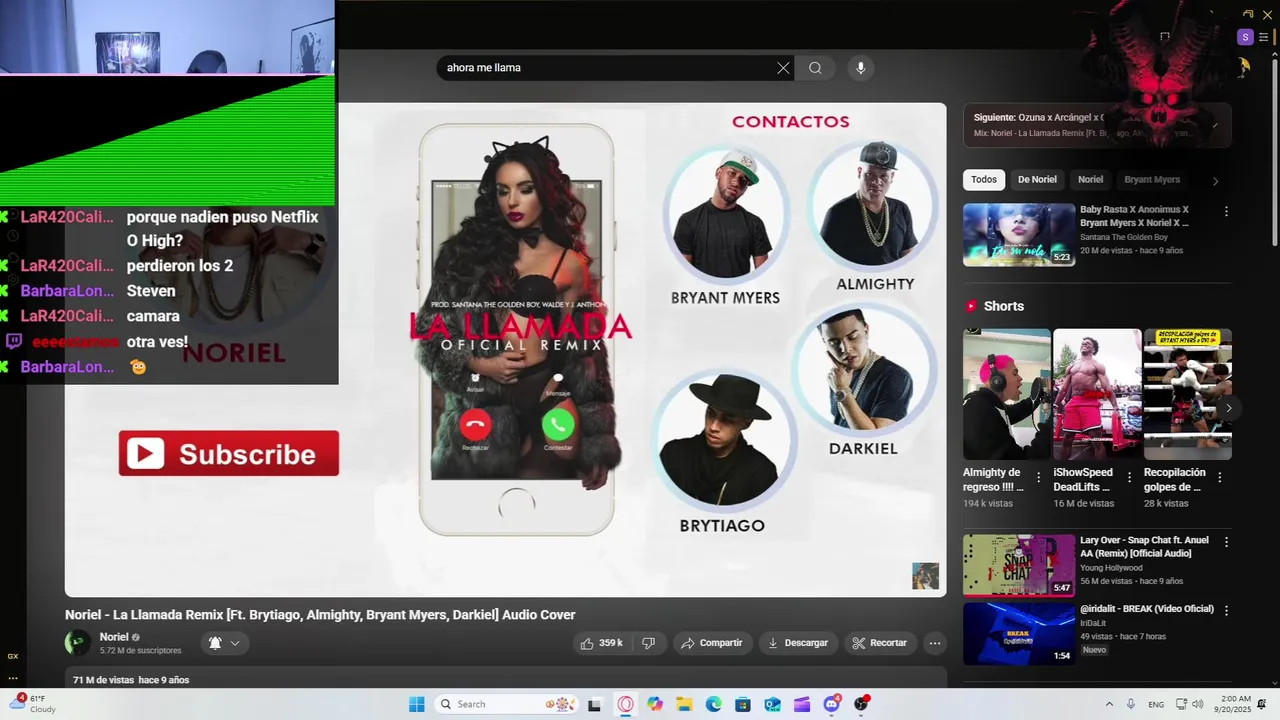Open File Explorer from the taskbar
1280x720 pixels.
point(684,704)
